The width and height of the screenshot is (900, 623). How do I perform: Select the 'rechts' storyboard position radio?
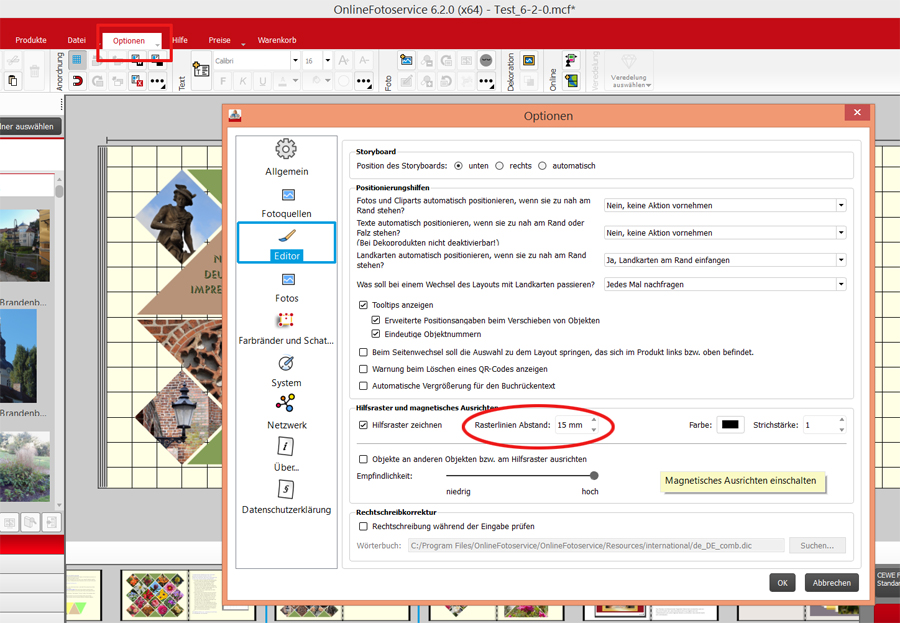click(499, 165)
